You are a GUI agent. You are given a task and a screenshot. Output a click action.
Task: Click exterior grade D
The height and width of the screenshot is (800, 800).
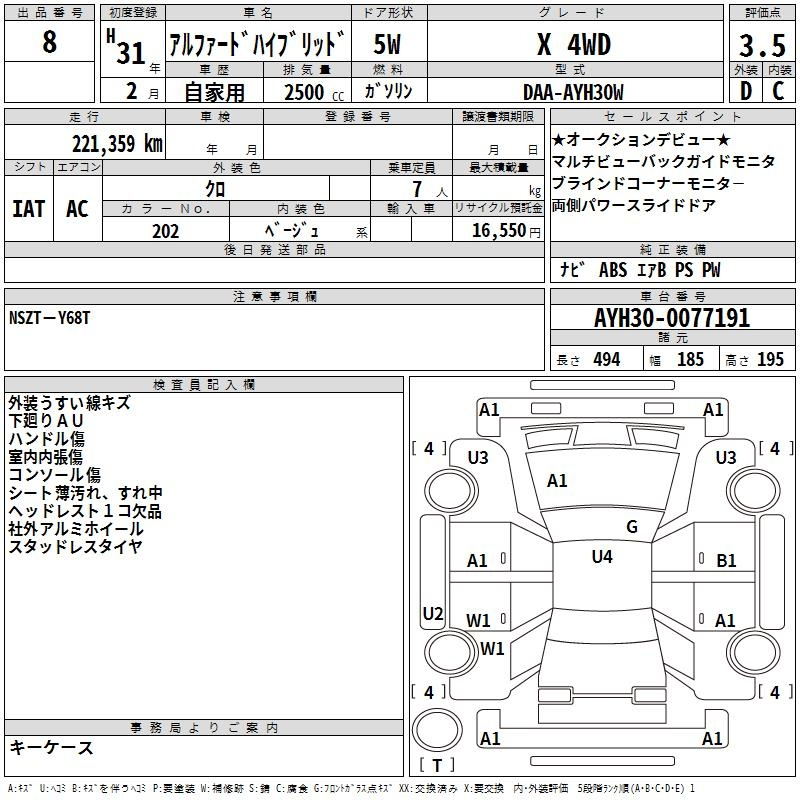(x=746, y=91)
